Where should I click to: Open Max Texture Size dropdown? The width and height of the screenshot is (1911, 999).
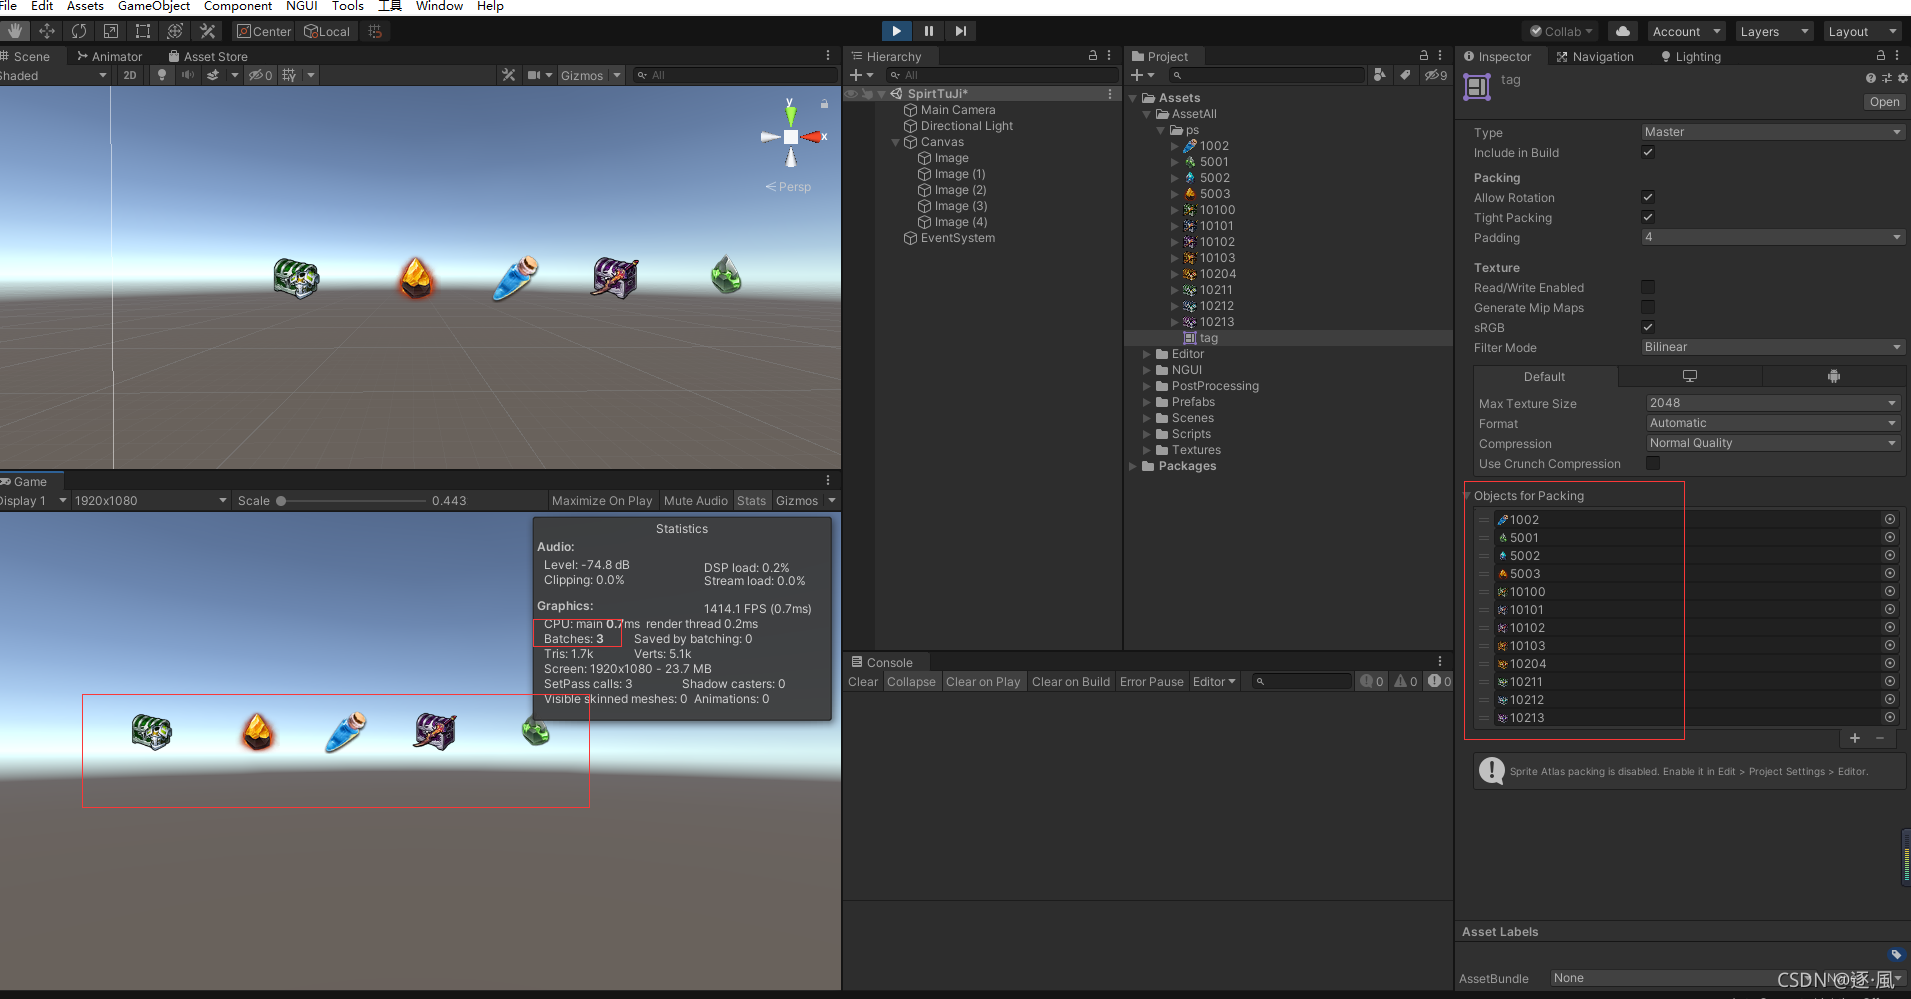[x=1773, y=403]
